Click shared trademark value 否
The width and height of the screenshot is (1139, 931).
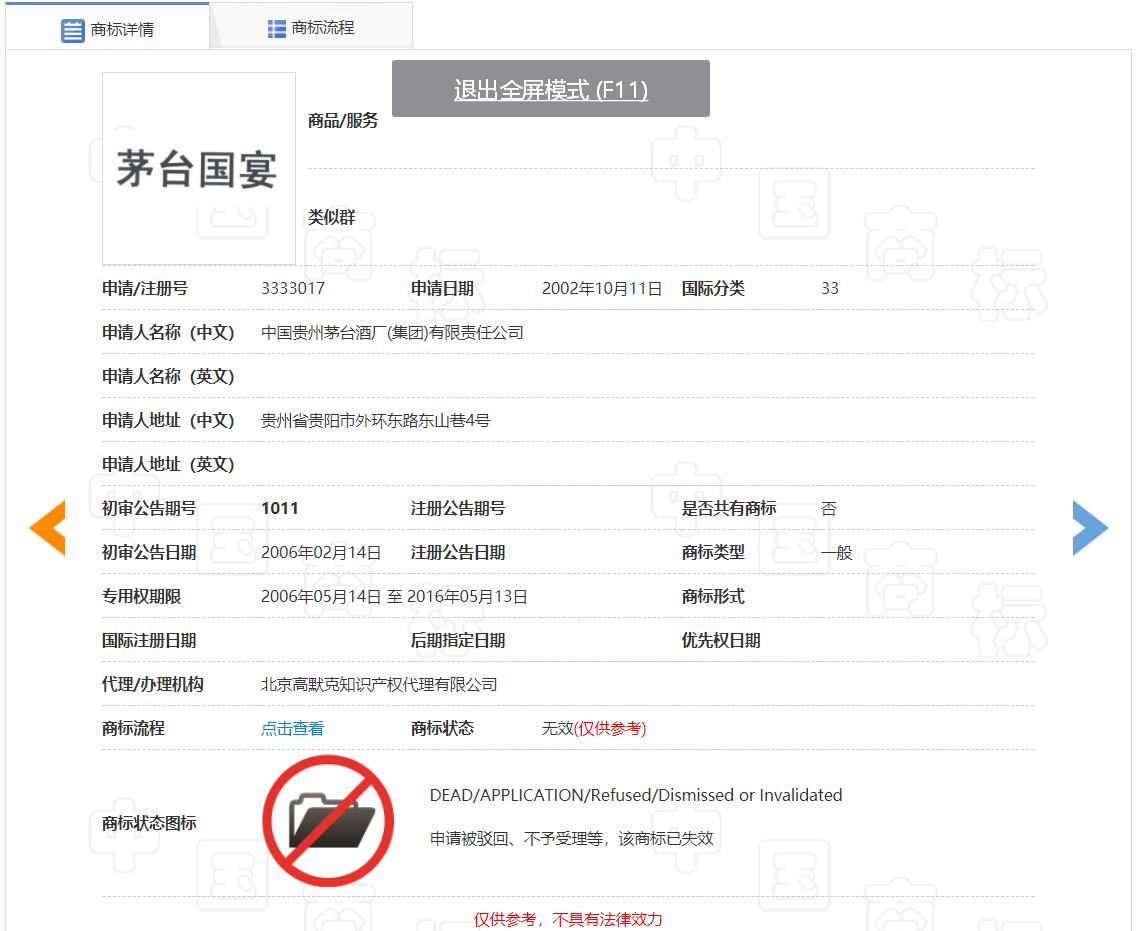(829, 508)
